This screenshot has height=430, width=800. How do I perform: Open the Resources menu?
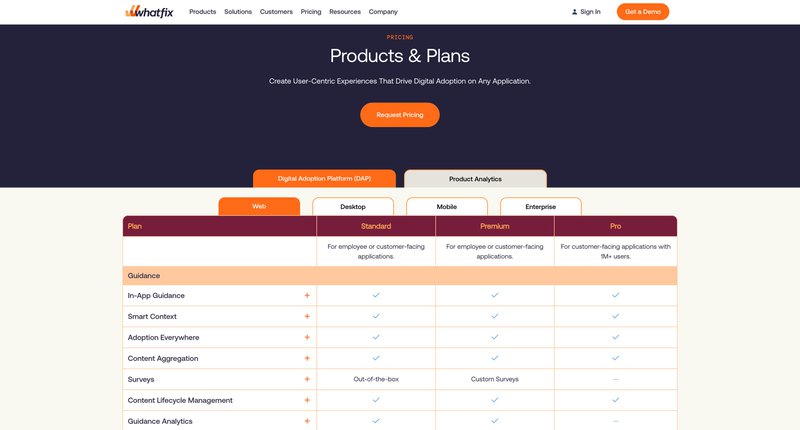345,12
